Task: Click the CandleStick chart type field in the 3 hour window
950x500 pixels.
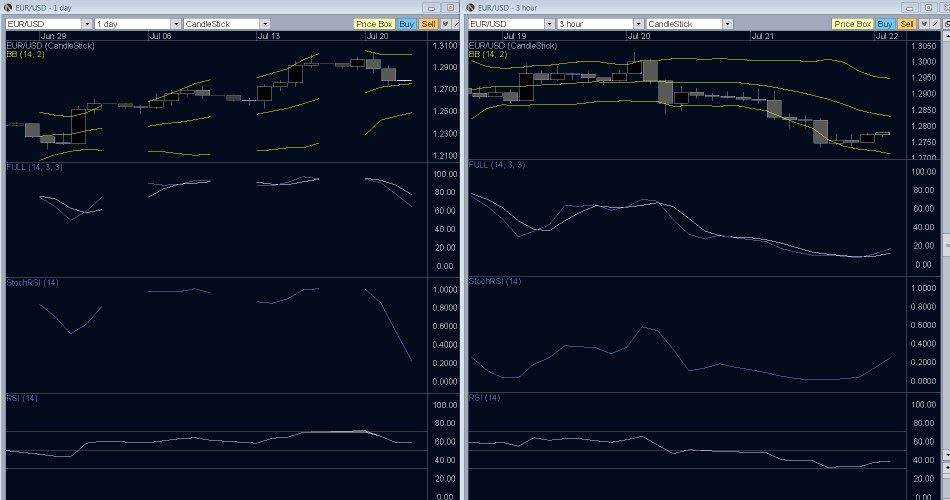Action: pyautogui.click(x=683, y=24)
